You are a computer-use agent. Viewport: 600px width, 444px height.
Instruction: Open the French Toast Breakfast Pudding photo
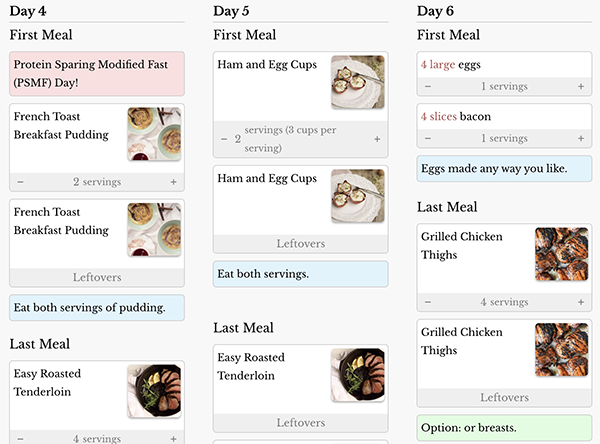pos(154,134)
